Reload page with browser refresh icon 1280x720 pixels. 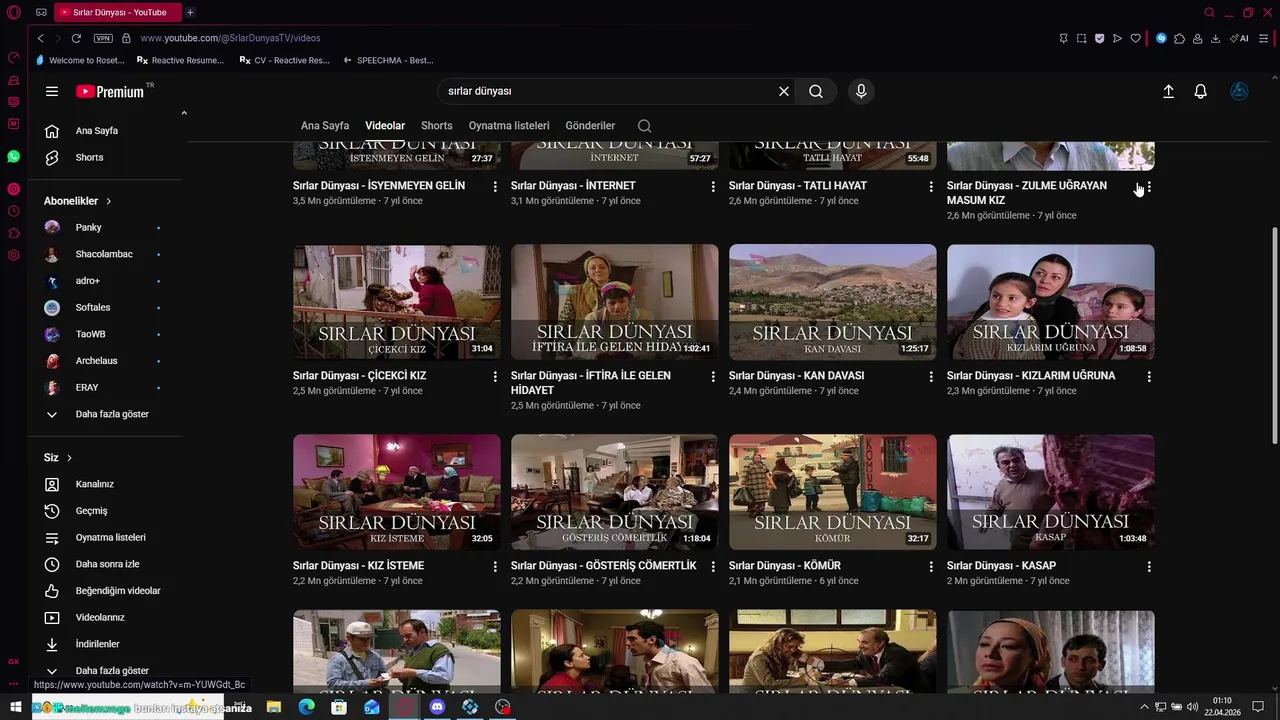(x=76, y=38)
